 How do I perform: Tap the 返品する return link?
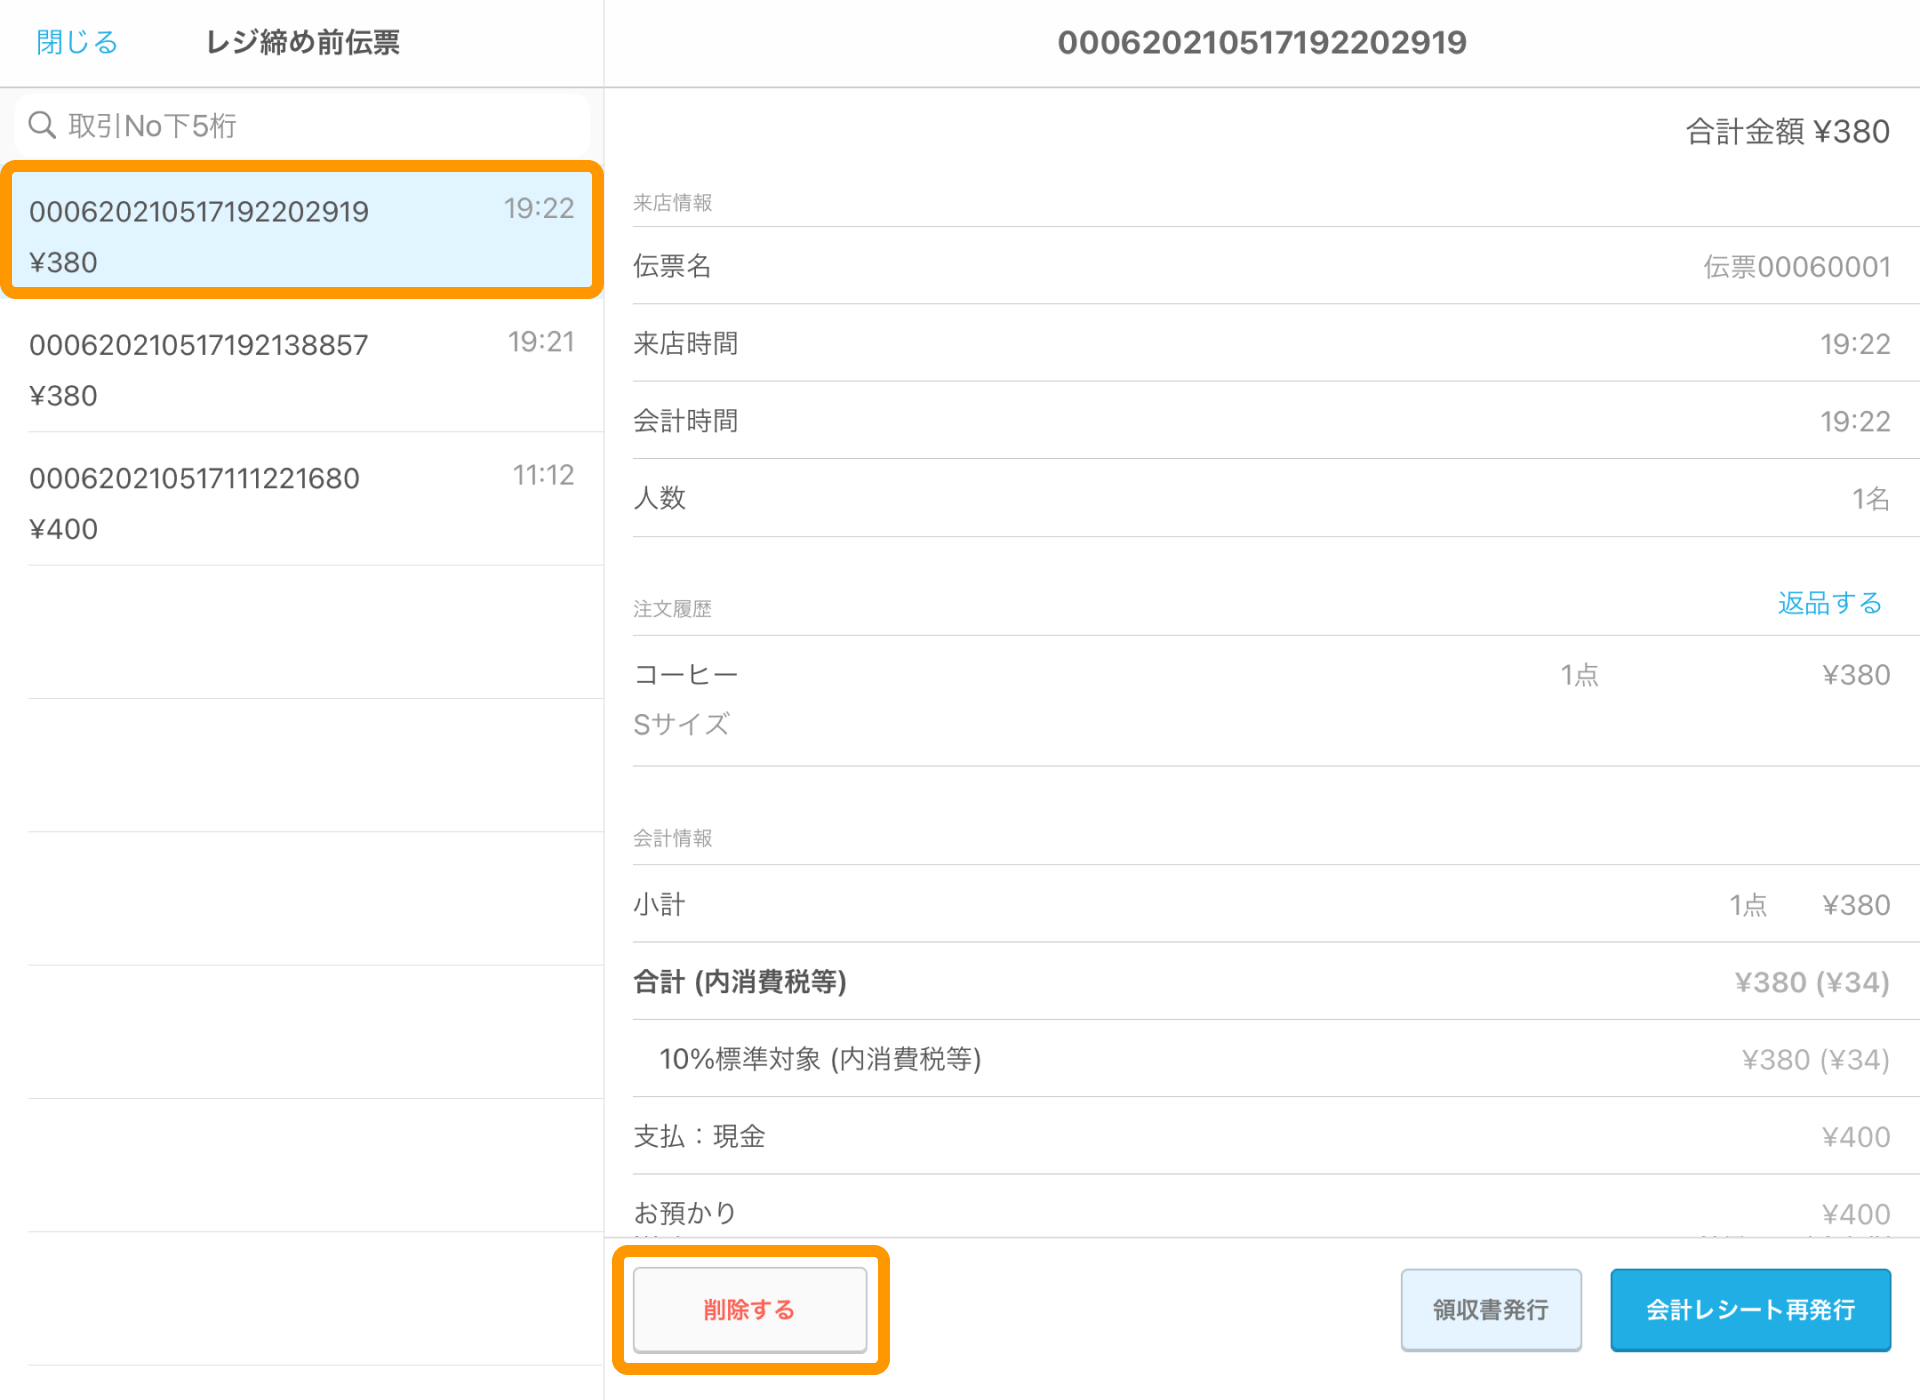pos(1829,603)
